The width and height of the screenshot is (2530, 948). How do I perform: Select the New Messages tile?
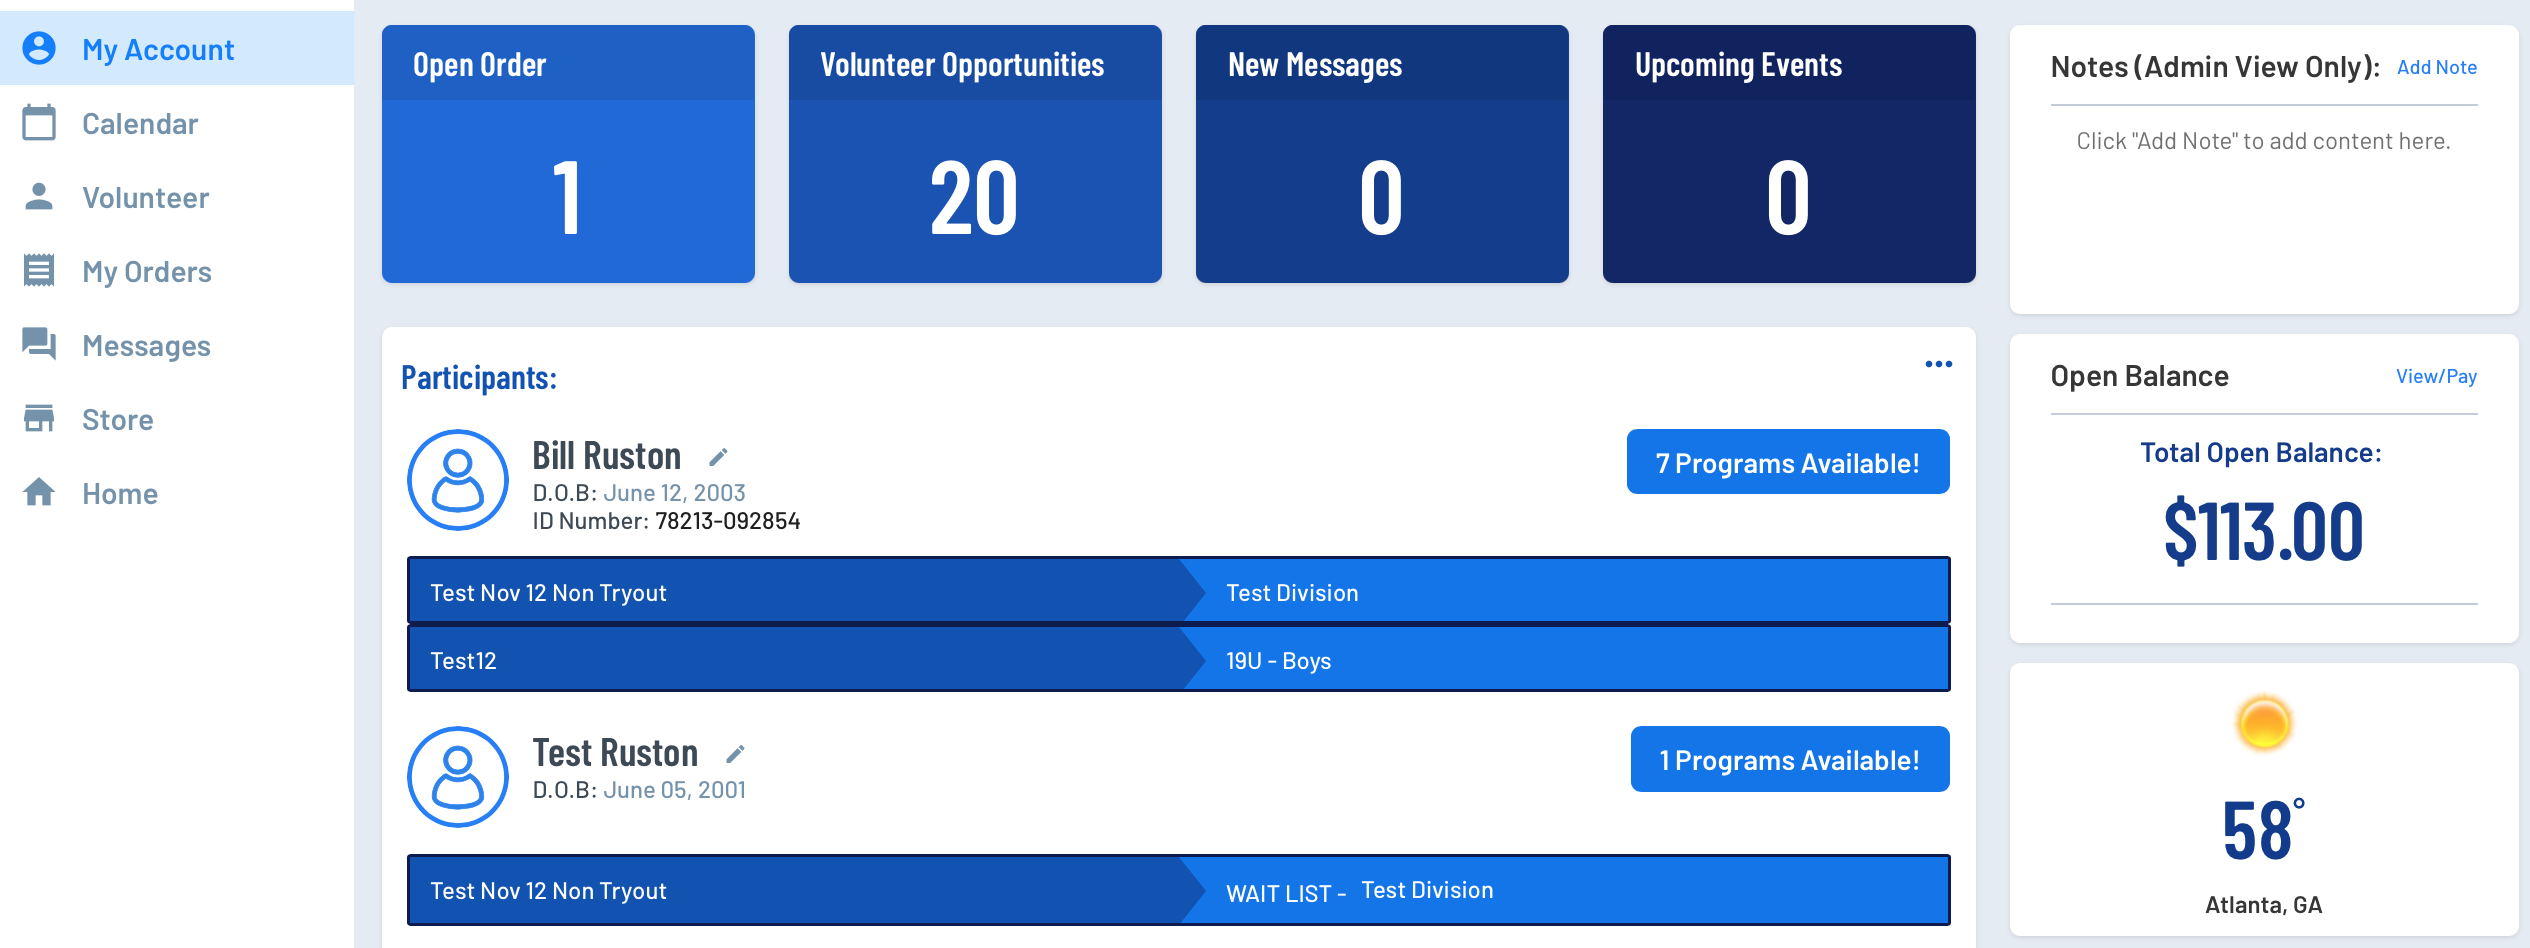pyautogui.click(x=1382, y=154)
